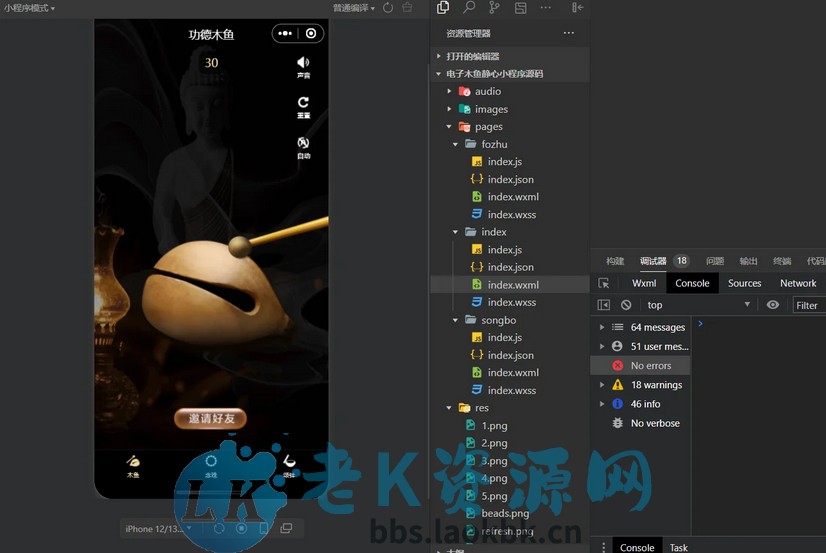Image resolution: width=826 pixels, height=553 pixels.
Task: Clear console with the ban icon
Action: [626, 305]
